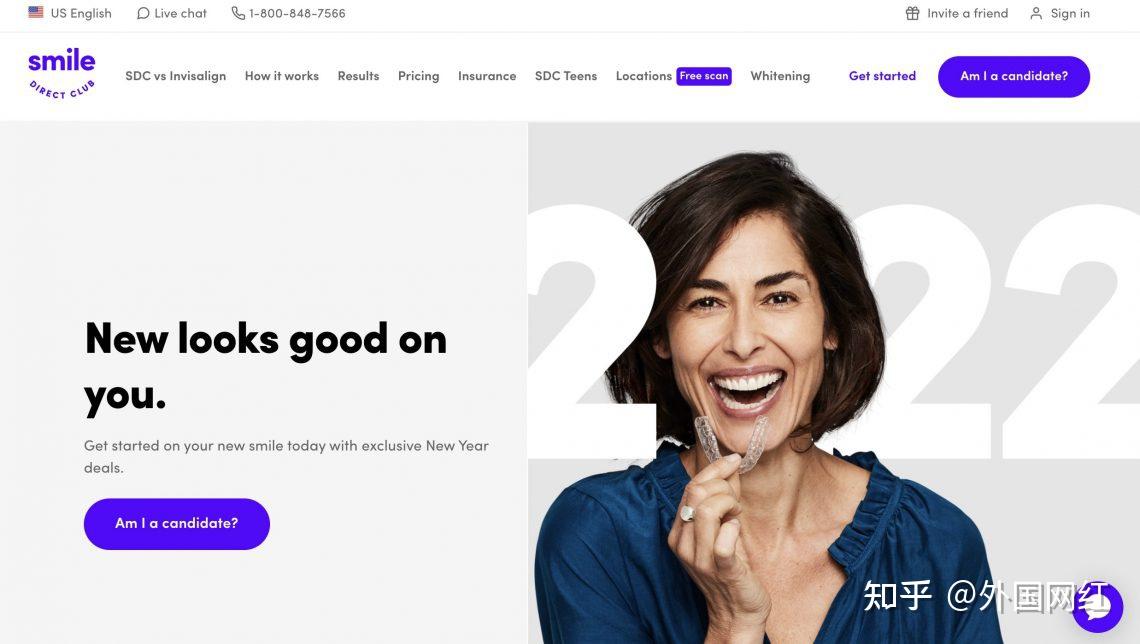Open the Pricing navigation item
Image resolution: width=1140 pixels, height=644 pixels.
click(x=418, y=76)
